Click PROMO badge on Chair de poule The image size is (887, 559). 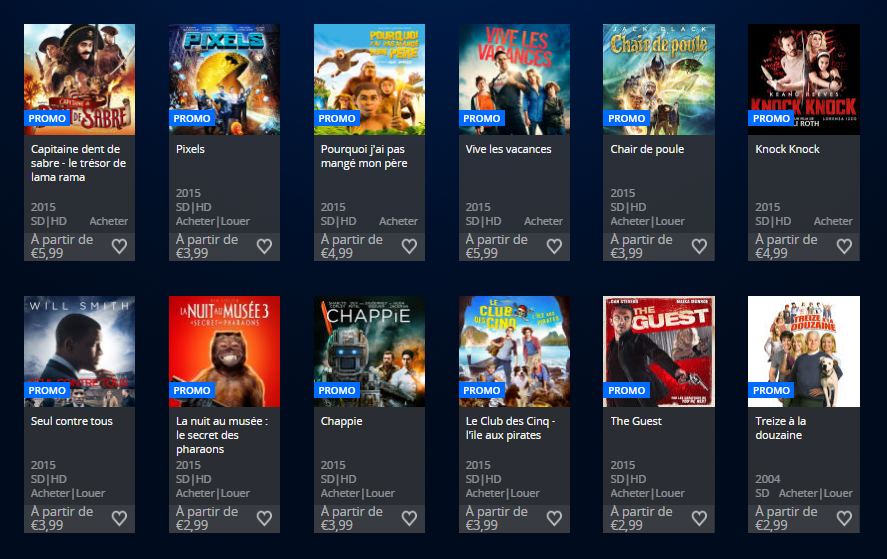click(x=626, y=118)
